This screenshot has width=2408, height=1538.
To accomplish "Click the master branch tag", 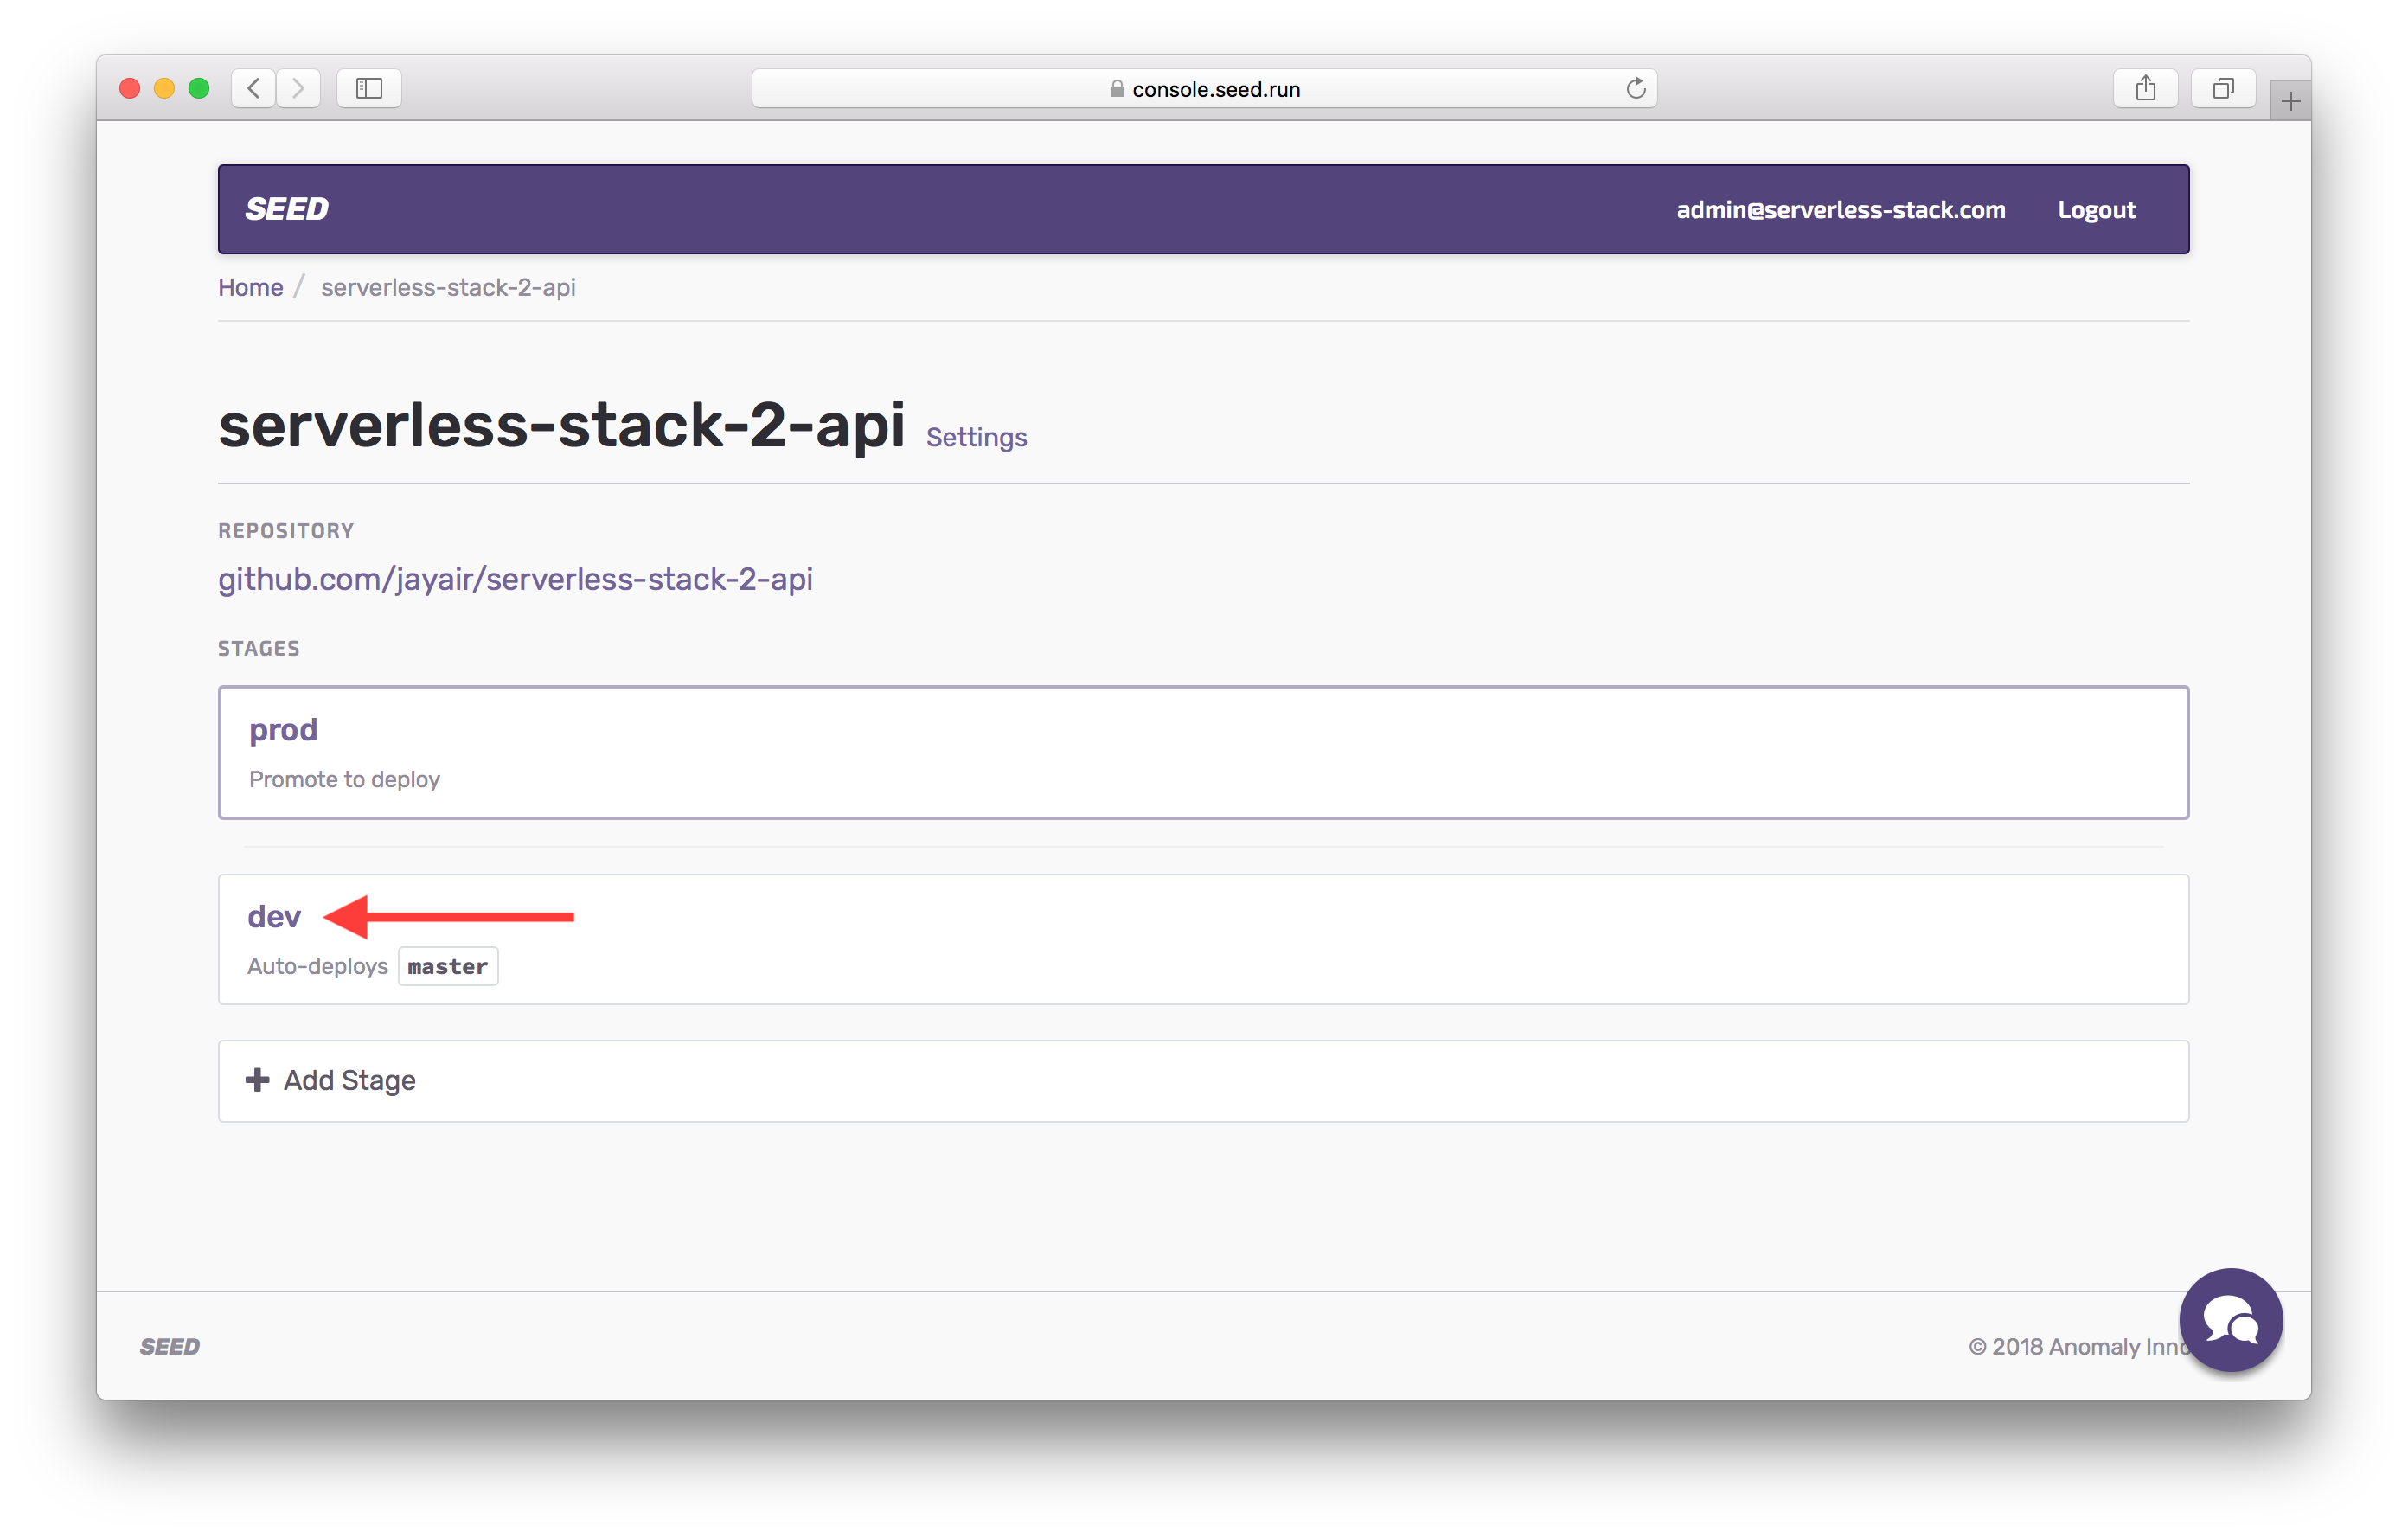I will pyautogui.click(x=447, y=966).
